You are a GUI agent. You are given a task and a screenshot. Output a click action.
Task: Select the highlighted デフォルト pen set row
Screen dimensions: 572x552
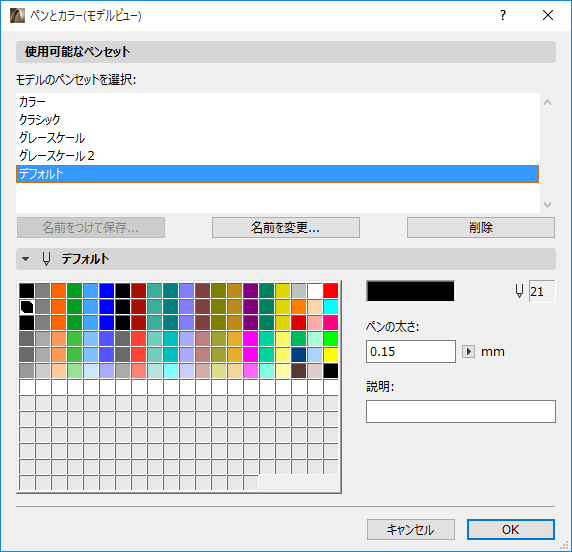pos(277,174)
